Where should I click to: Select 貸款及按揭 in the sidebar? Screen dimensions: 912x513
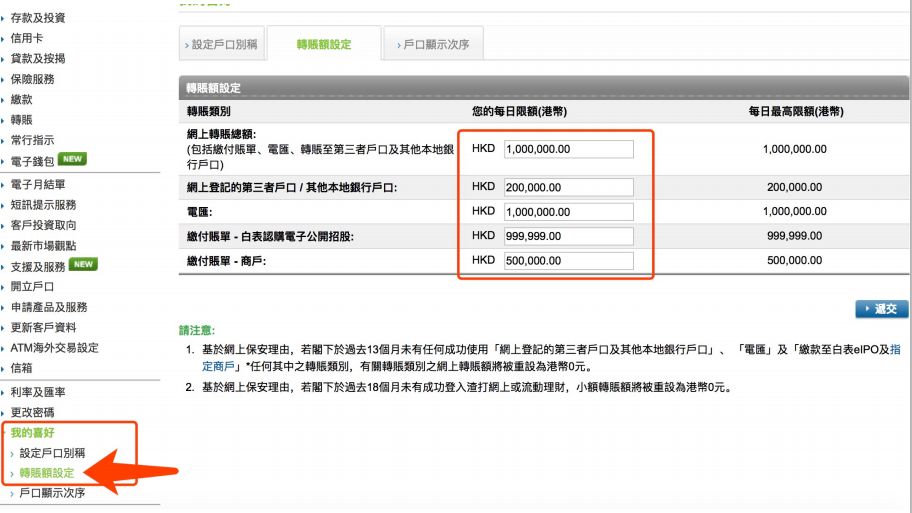(38, 59)
